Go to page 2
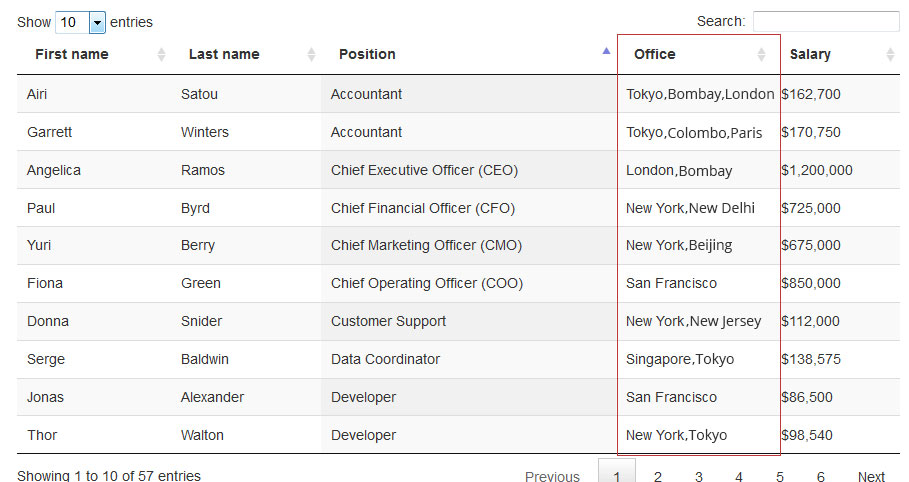This screenshot has height=482, width=909. point(658,476)
